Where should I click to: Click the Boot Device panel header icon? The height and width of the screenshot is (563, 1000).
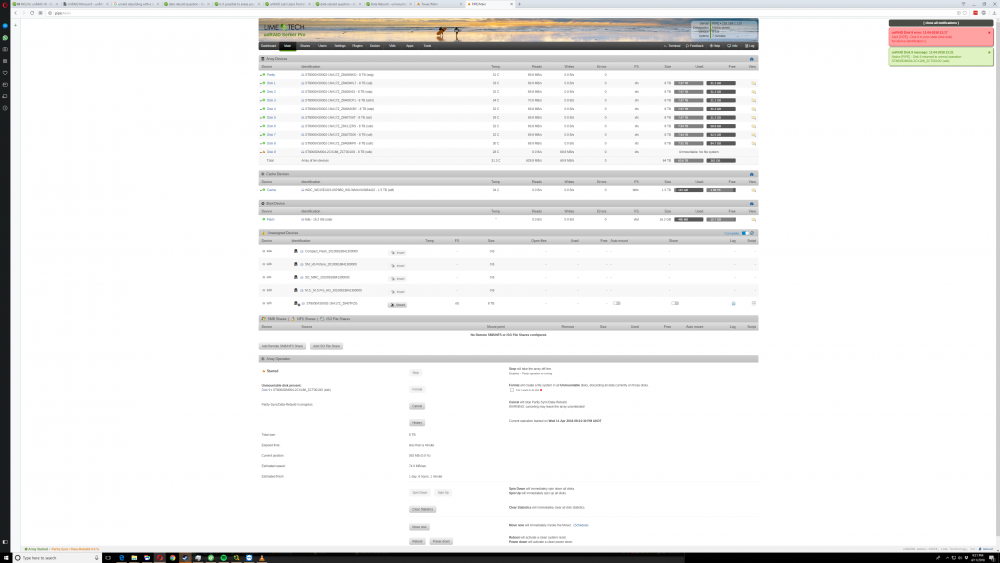click(751, 203)
